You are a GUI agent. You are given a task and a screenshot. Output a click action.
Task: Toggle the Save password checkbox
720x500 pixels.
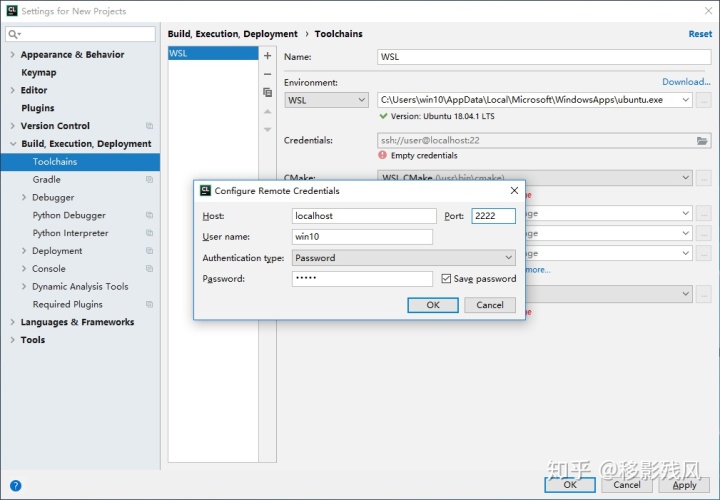tap(446, 279)
